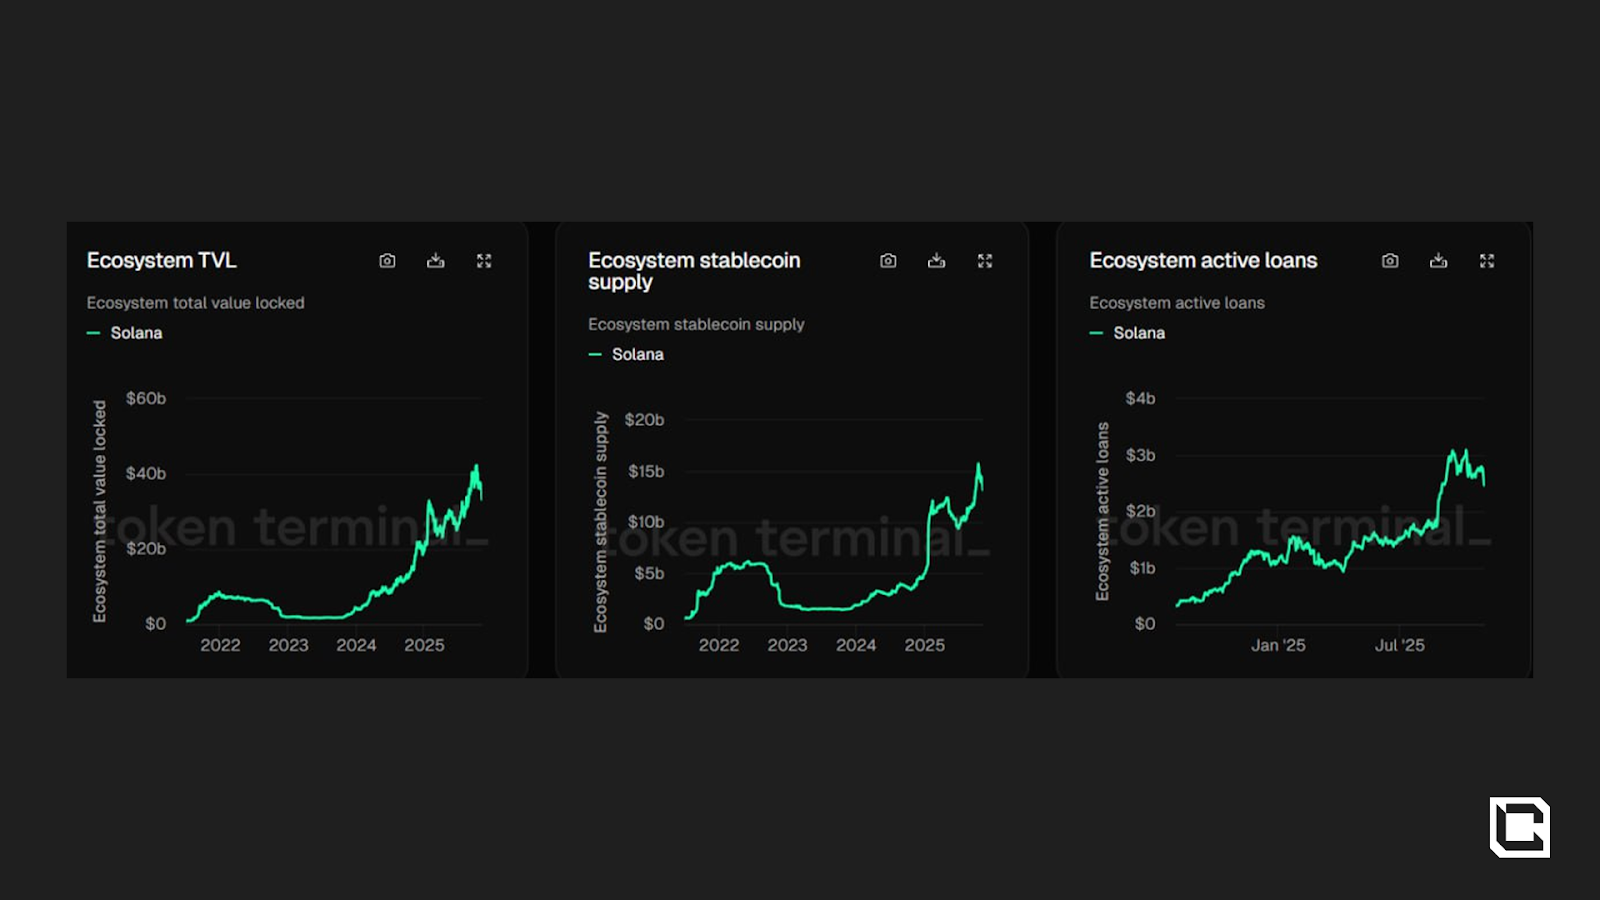Click the Jan '25 label on loans chart
The height and width of the screenshot is (900, 1600).
(1278, 646)
